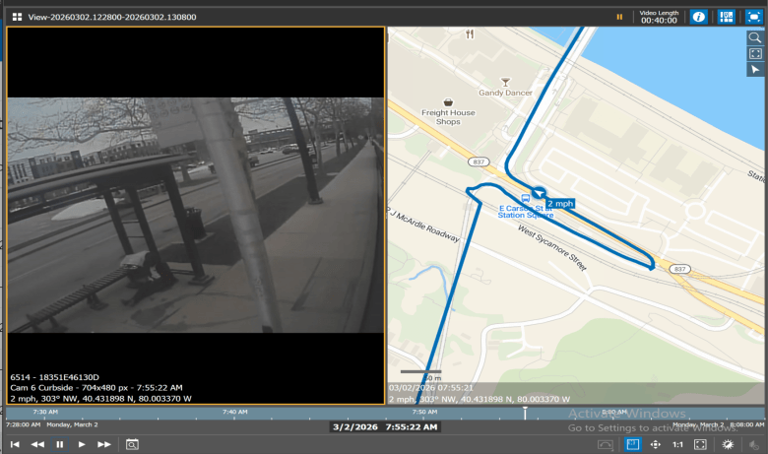
Task: Click the Cam 6 Curbside video pane
Action: click(x=195, y=215)
